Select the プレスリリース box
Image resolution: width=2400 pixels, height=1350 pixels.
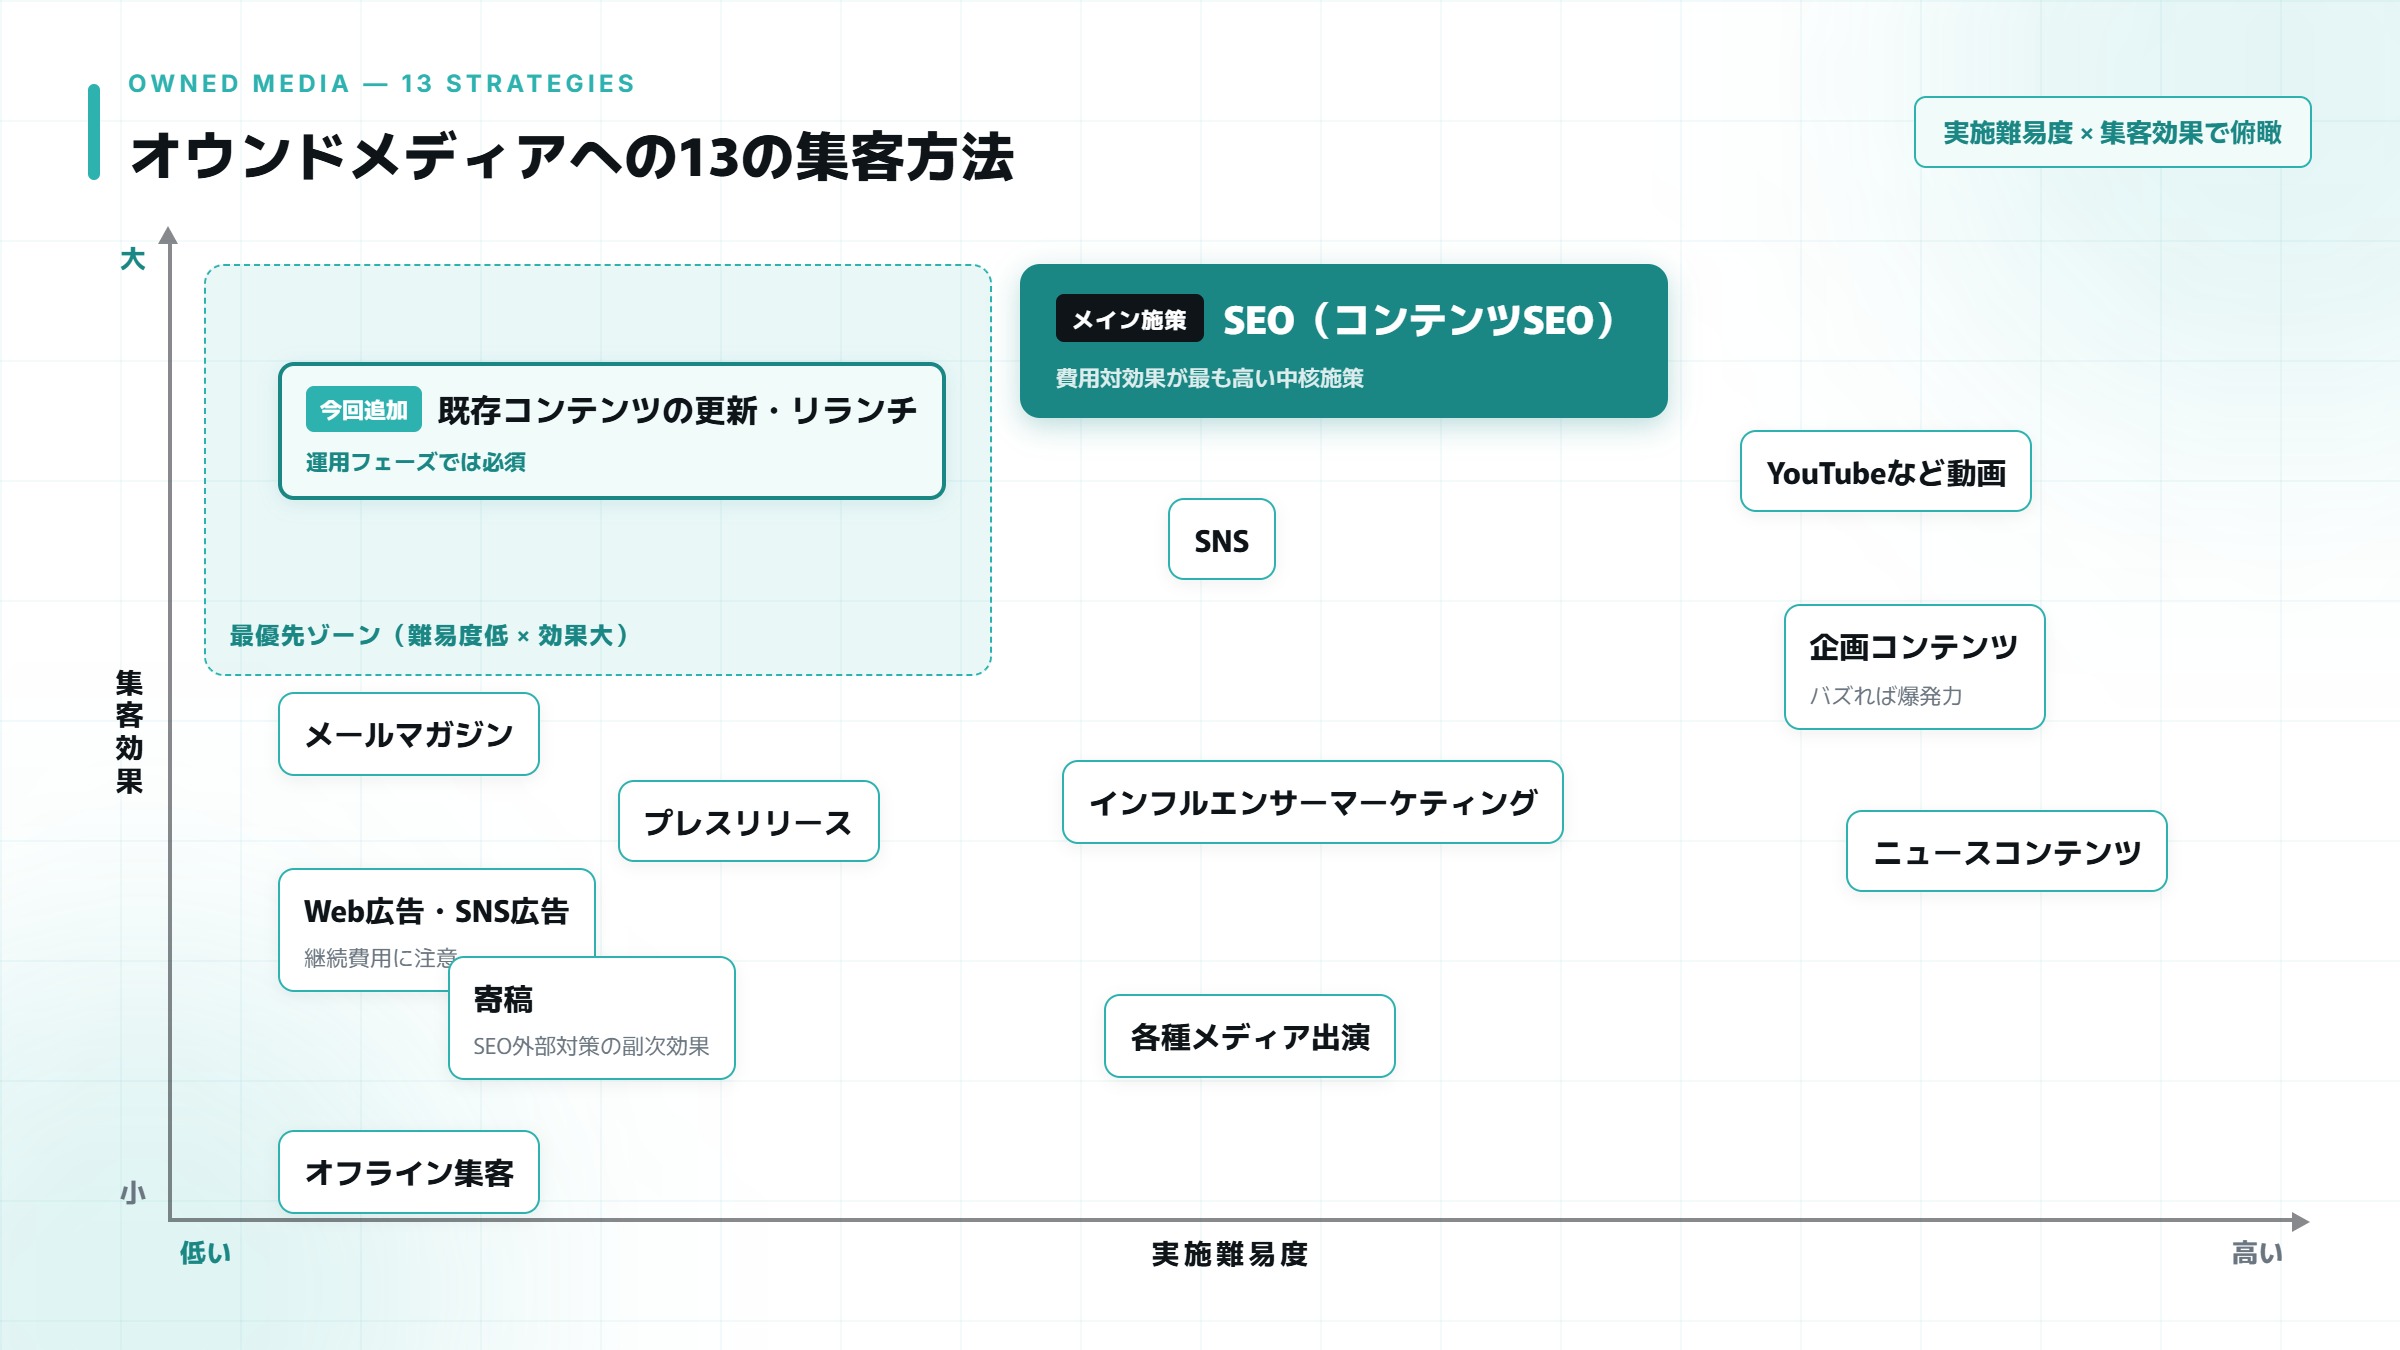click(748, 821)
